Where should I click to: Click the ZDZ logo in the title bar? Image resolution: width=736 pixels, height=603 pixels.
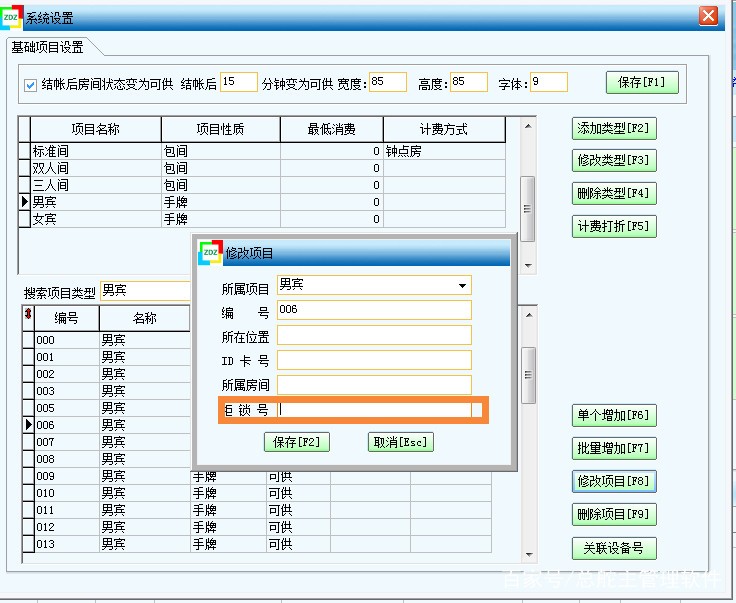tap(12, 16)
